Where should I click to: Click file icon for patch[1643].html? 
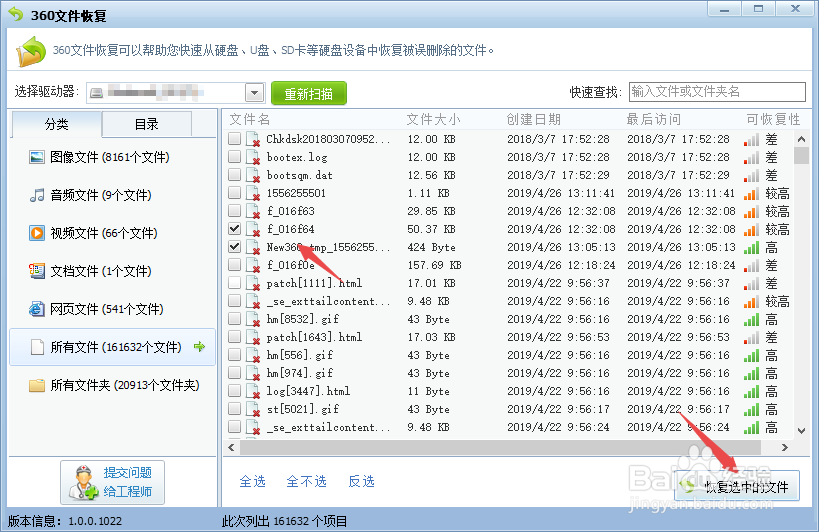253,337
